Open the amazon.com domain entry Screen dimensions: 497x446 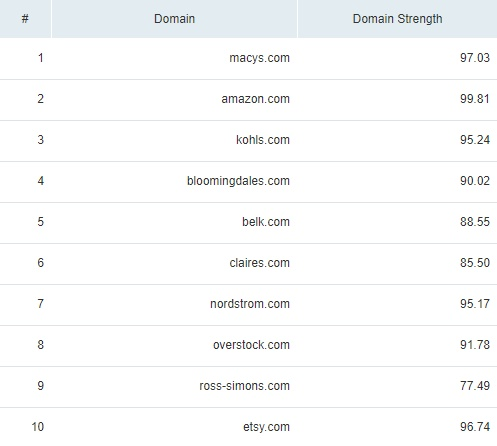tap(255, 99)
